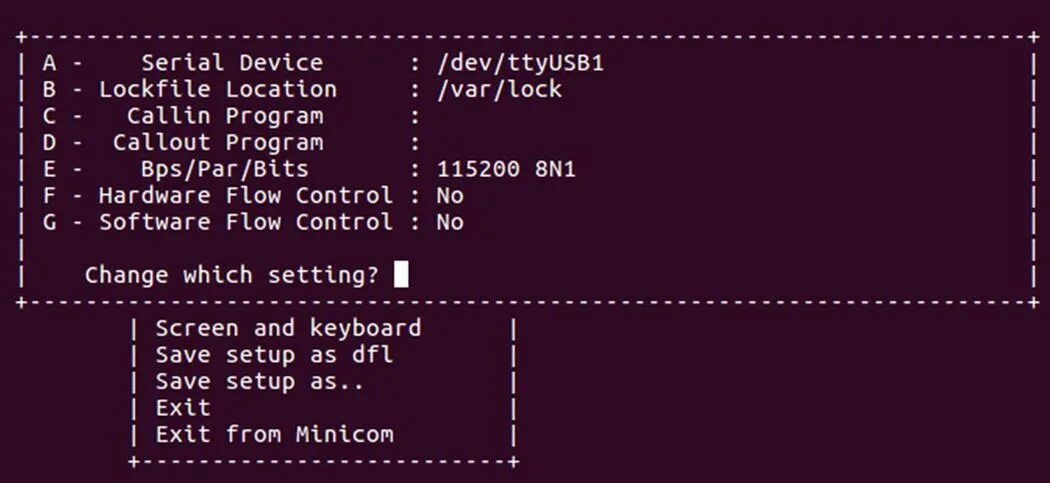Toggle the Hardware Flow Control No value
Image resolution: width=1050 pixels, height=483 pixels.
pyautogui.click(x=450, y=195)
